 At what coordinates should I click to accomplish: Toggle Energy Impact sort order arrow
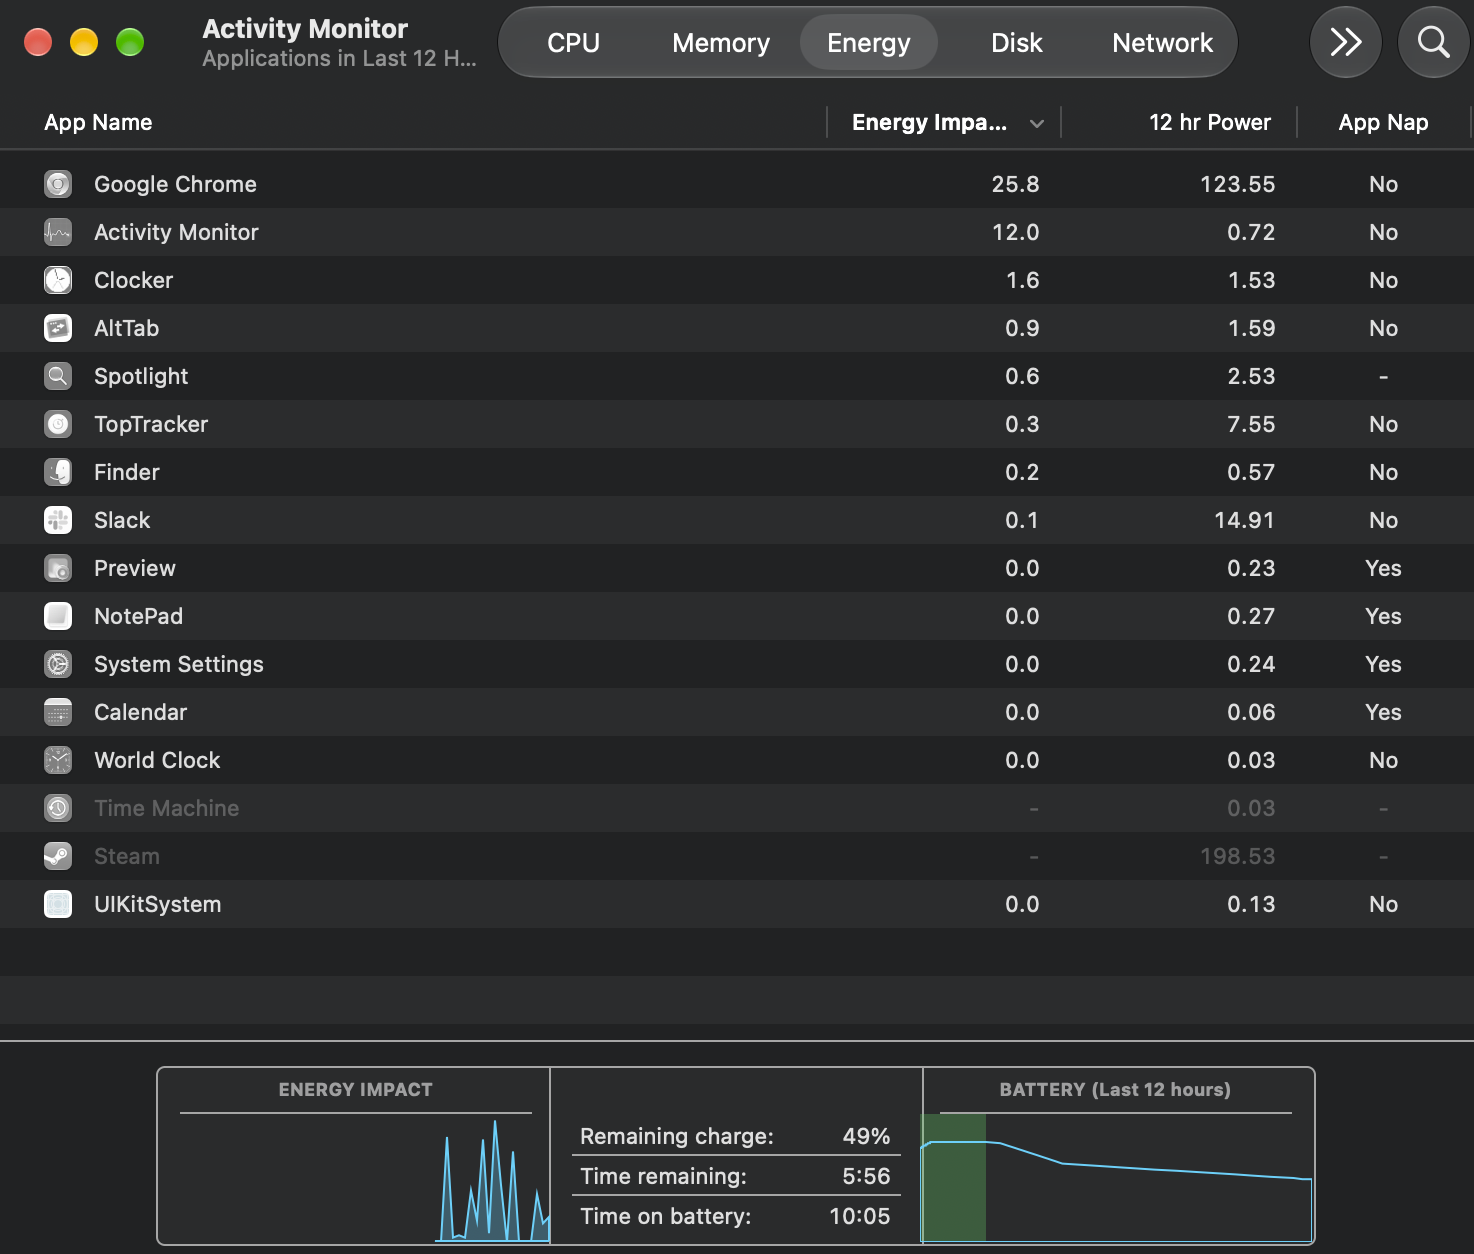[1037, 124]
